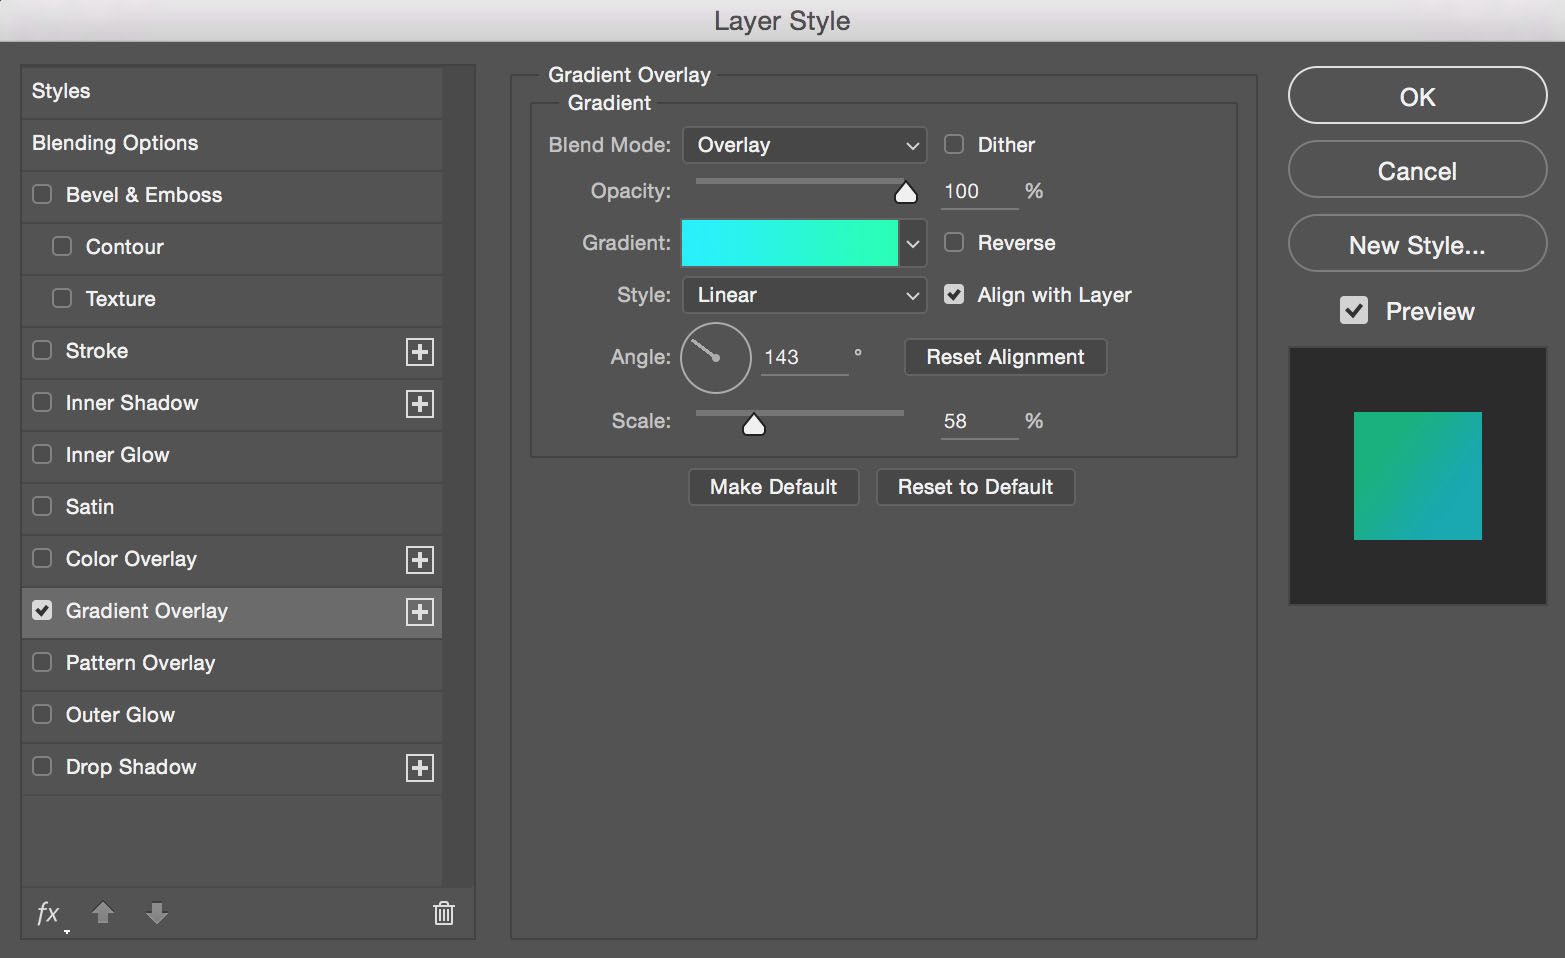Toggle the Dither checkbox

(954, 144)
